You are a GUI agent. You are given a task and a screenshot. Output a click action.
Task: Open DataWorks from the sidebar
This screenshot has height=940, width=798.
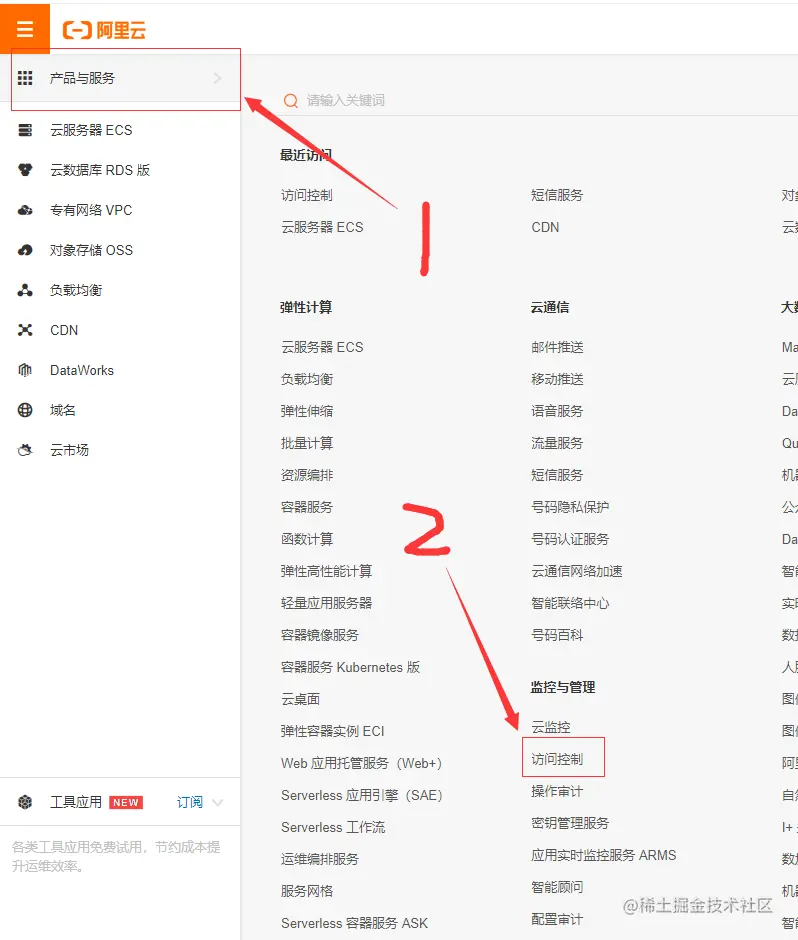pos(82,370)
